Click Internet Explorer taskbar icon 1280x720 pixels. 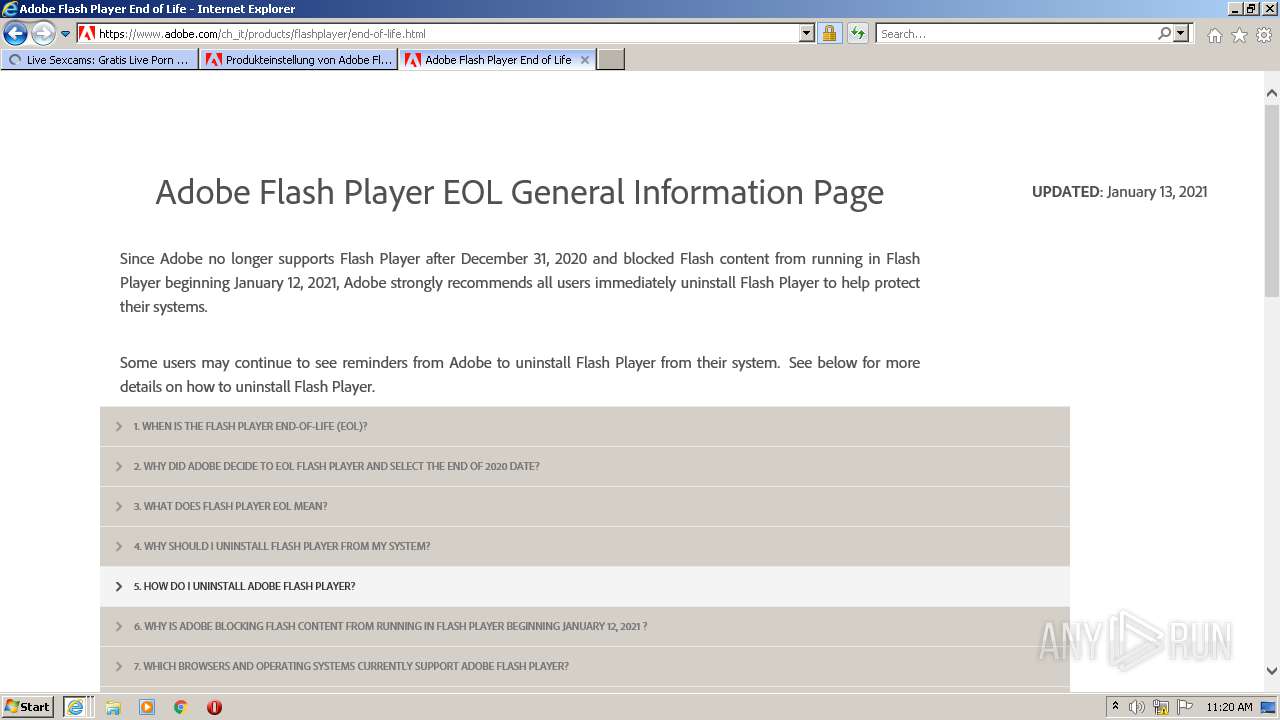(76, 707)
